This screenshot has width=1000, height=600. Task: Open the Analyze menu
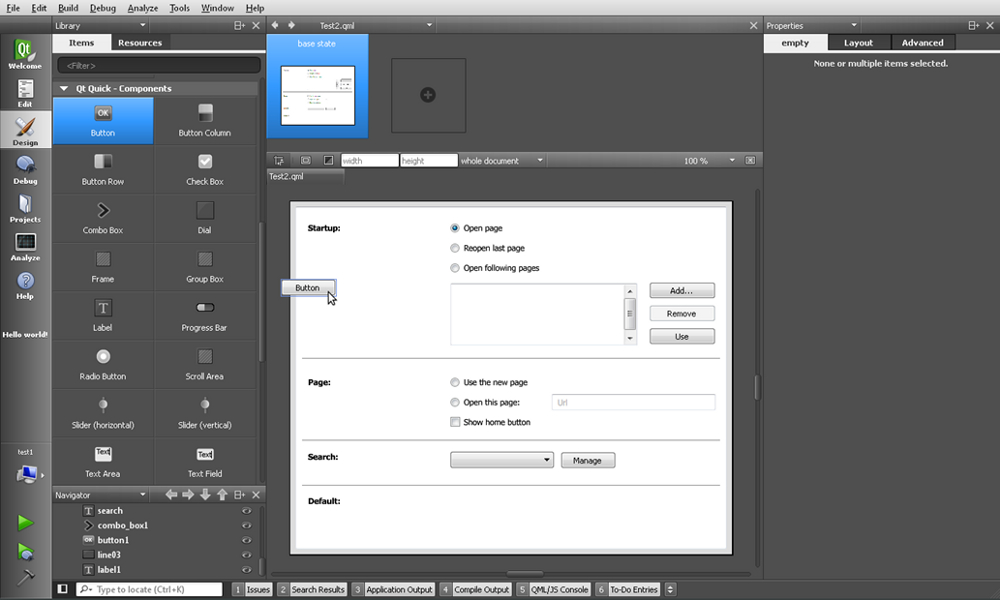(x=142, y=8)
